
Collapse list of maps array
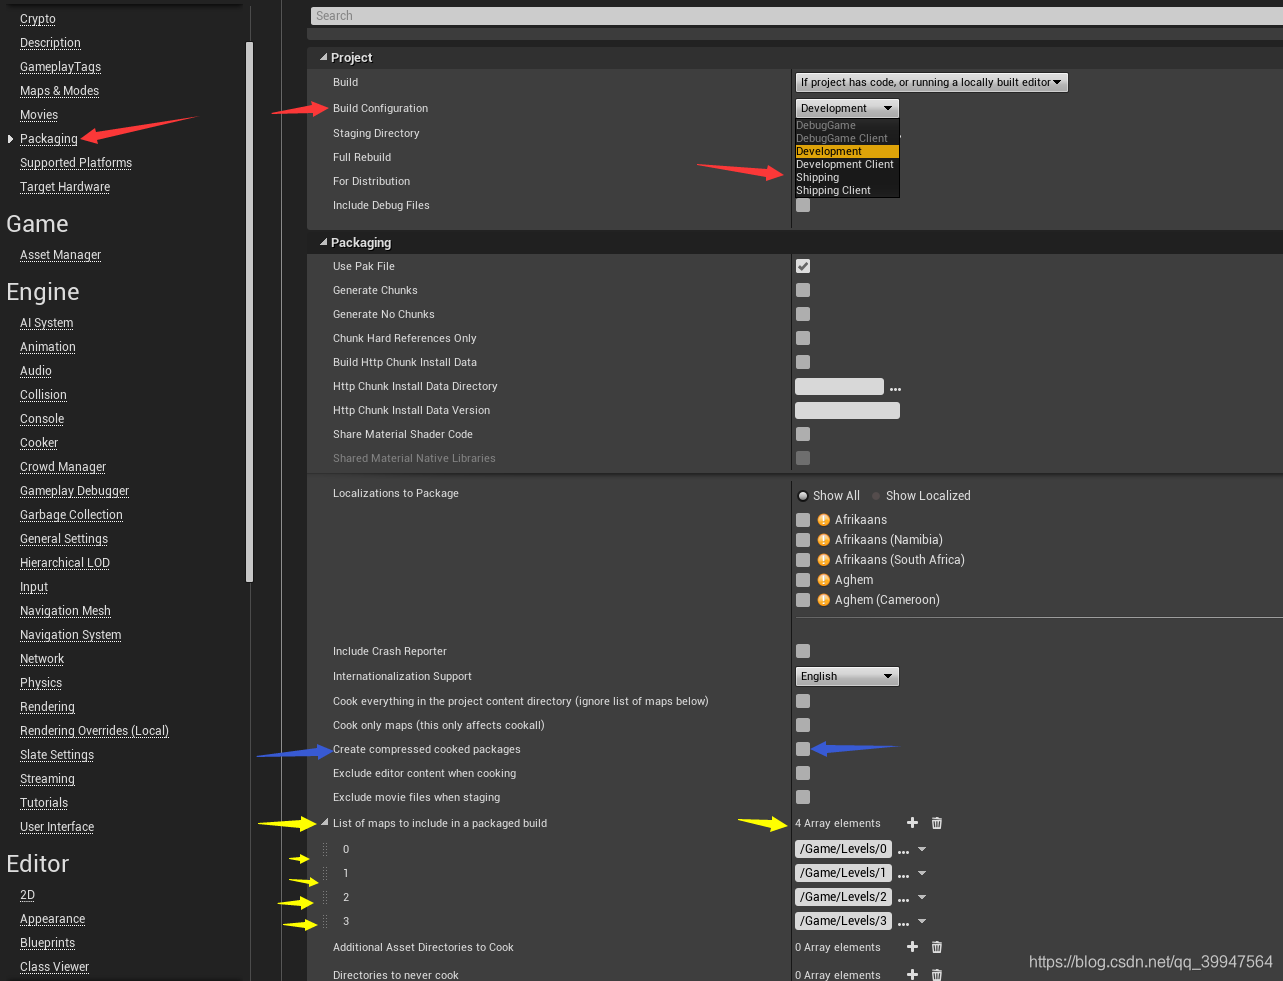point(324,823)
